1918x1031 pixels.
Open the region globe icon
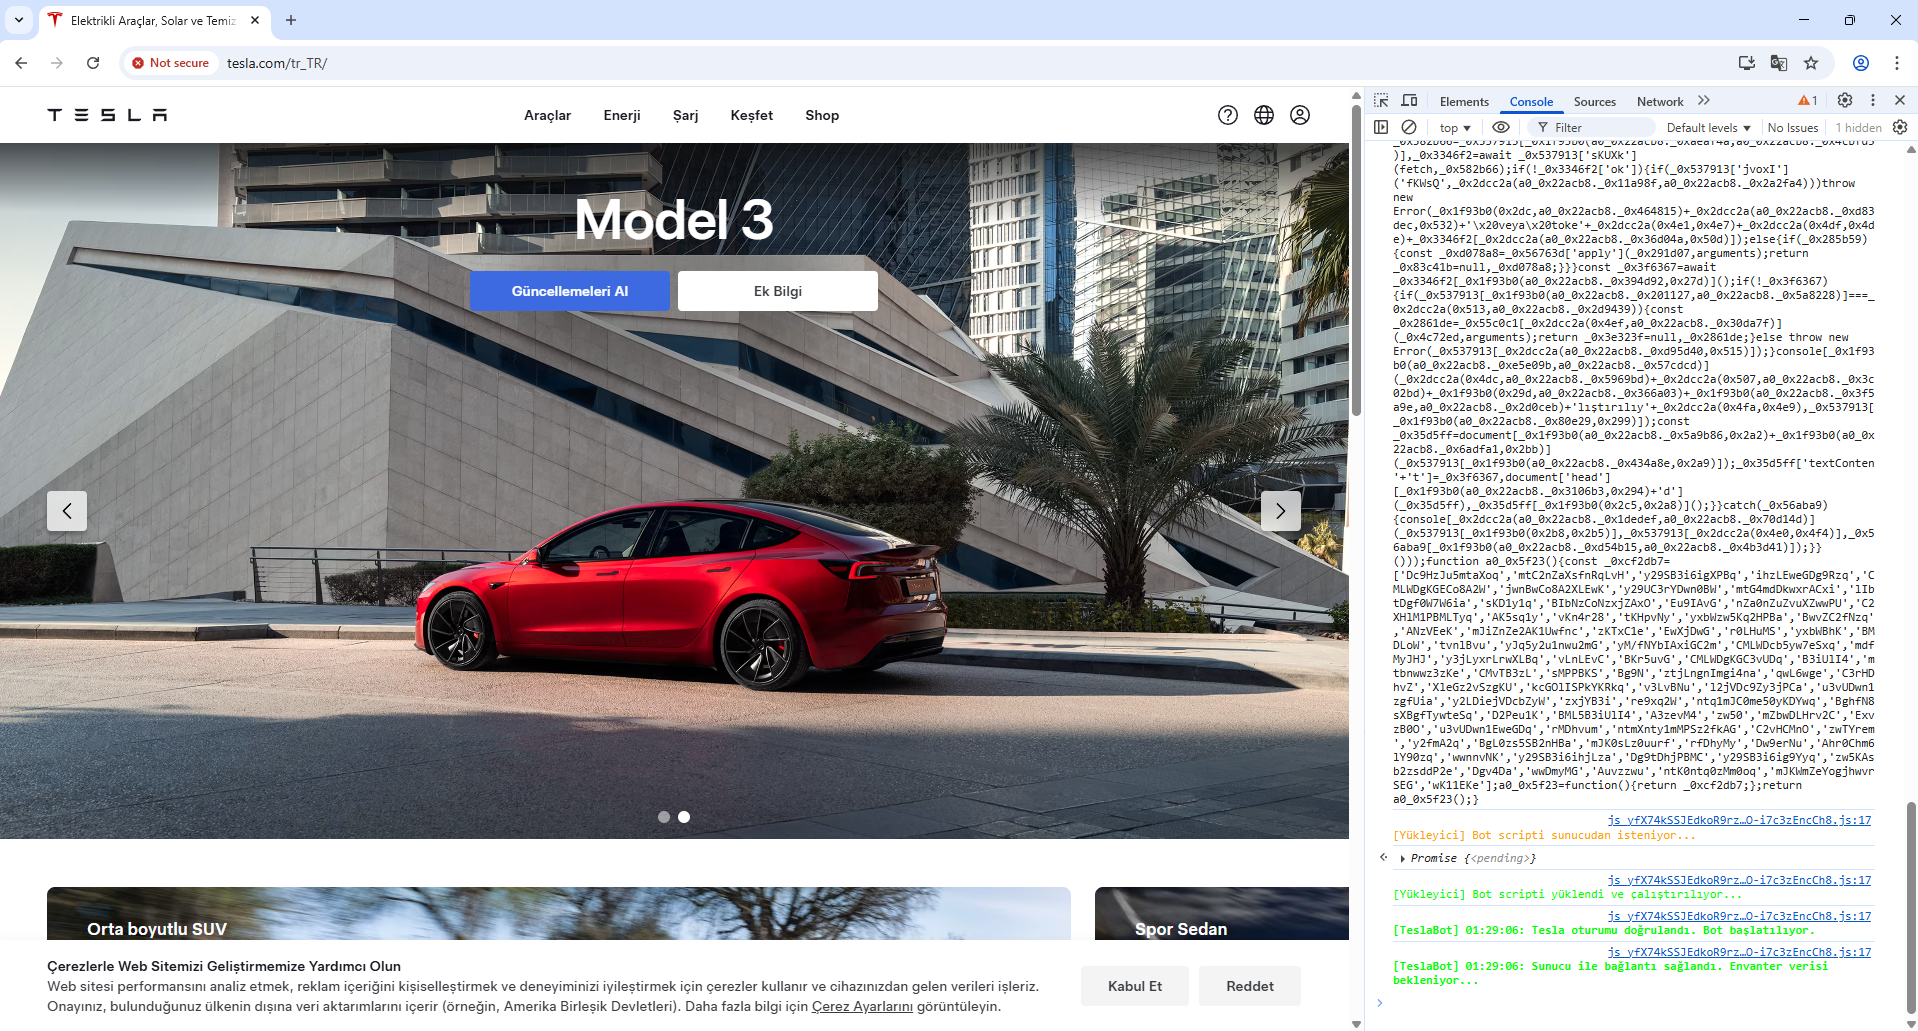1264,115
